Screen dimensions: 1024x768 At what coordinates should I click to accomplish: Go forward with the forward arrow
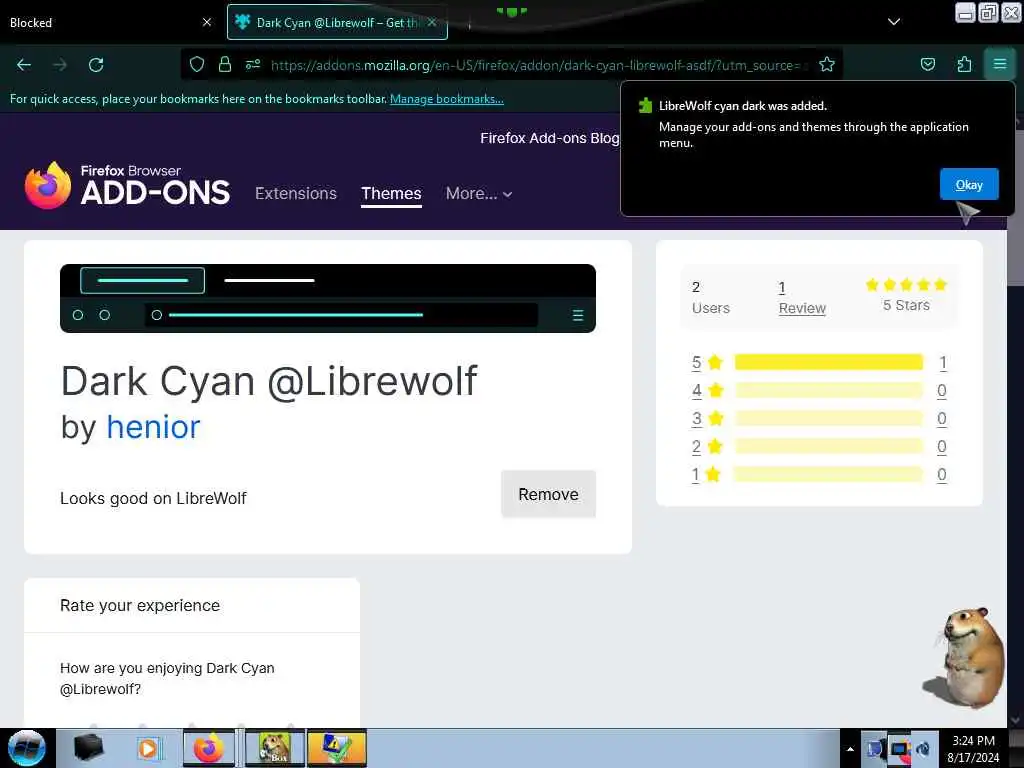(60, 65)
